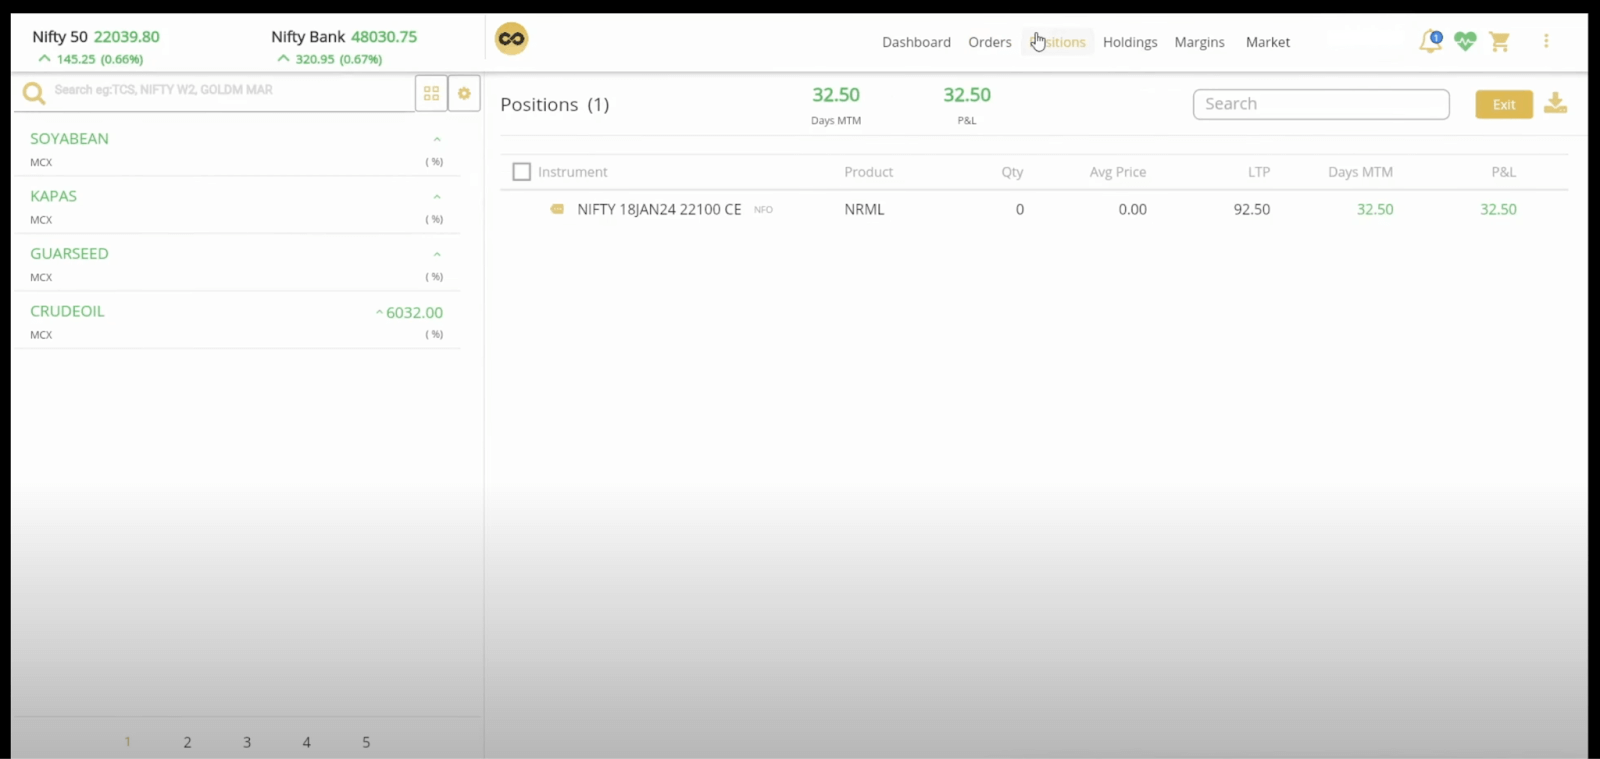The image size is (1600, 759).
Task: Go to the Holdings tab
Action: tap(1130, 42)
